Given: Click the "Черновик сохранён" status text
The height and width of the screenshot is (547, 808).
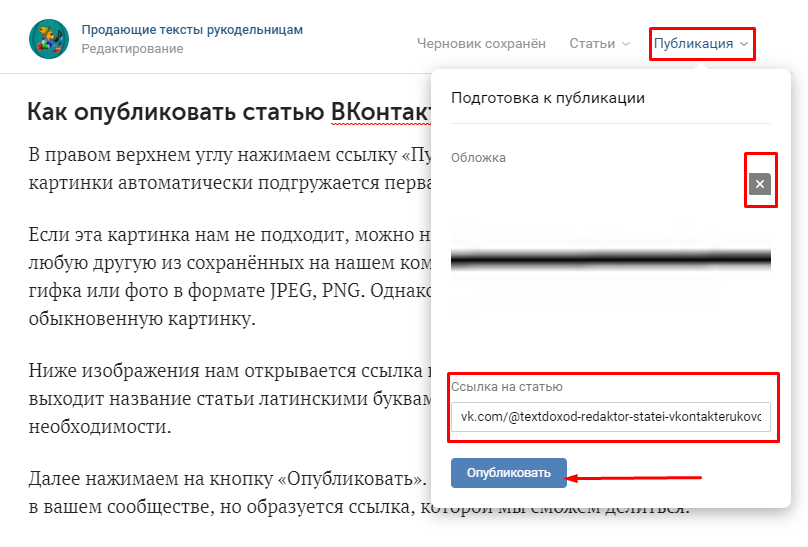Looking at the screenshot, I should (481, 44).
